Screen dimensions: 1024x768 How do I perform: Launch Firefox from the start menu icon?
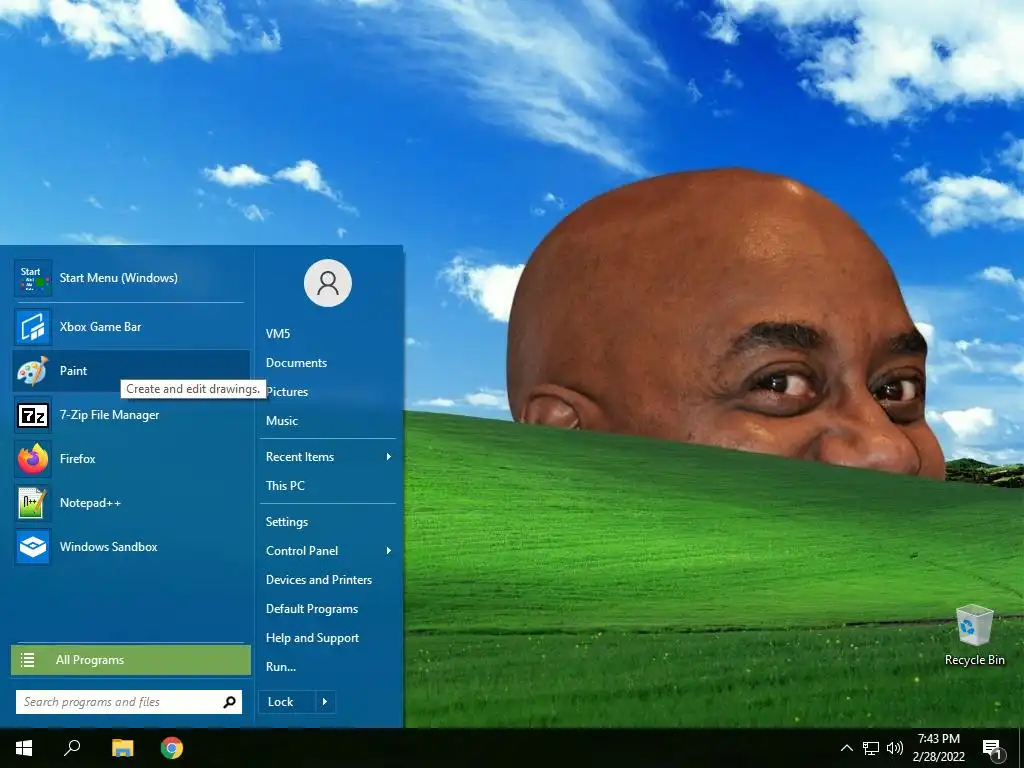click(33, 459)
